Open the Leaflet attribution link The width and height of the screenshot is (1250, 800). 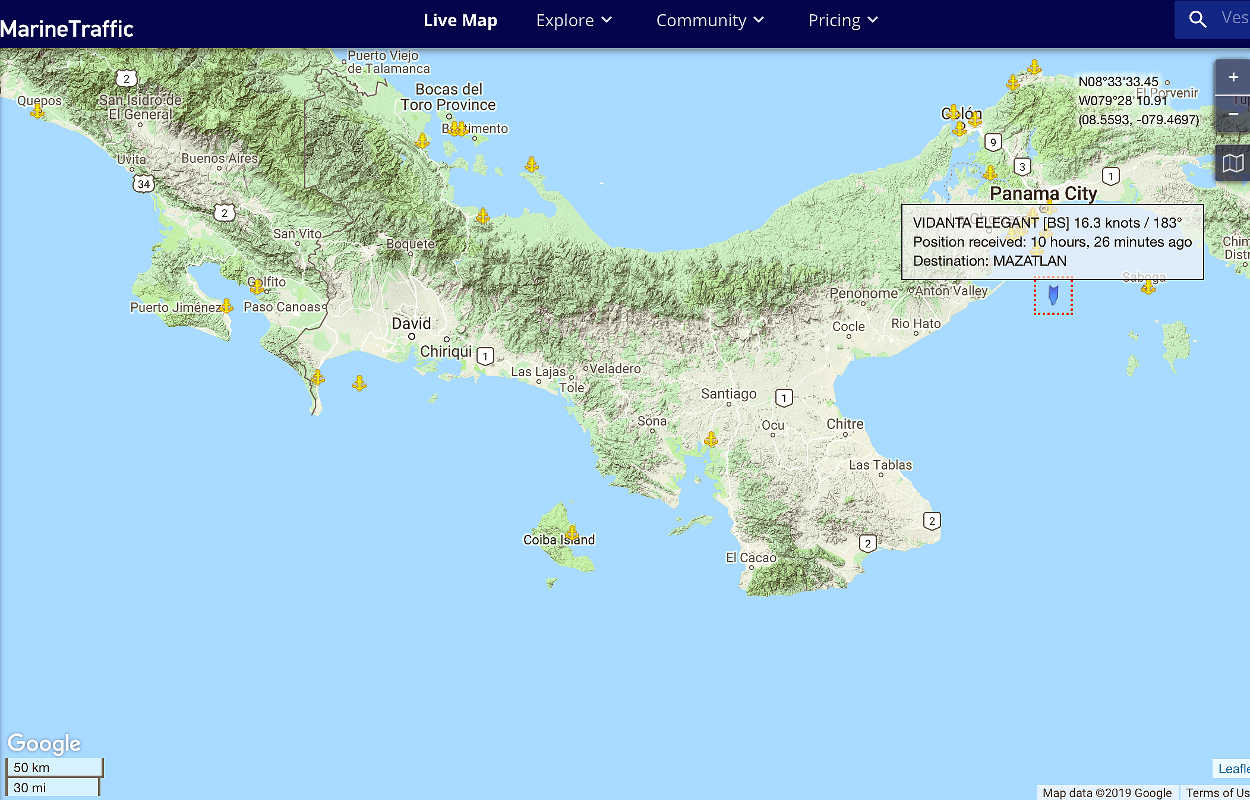tap(1232, 768)
